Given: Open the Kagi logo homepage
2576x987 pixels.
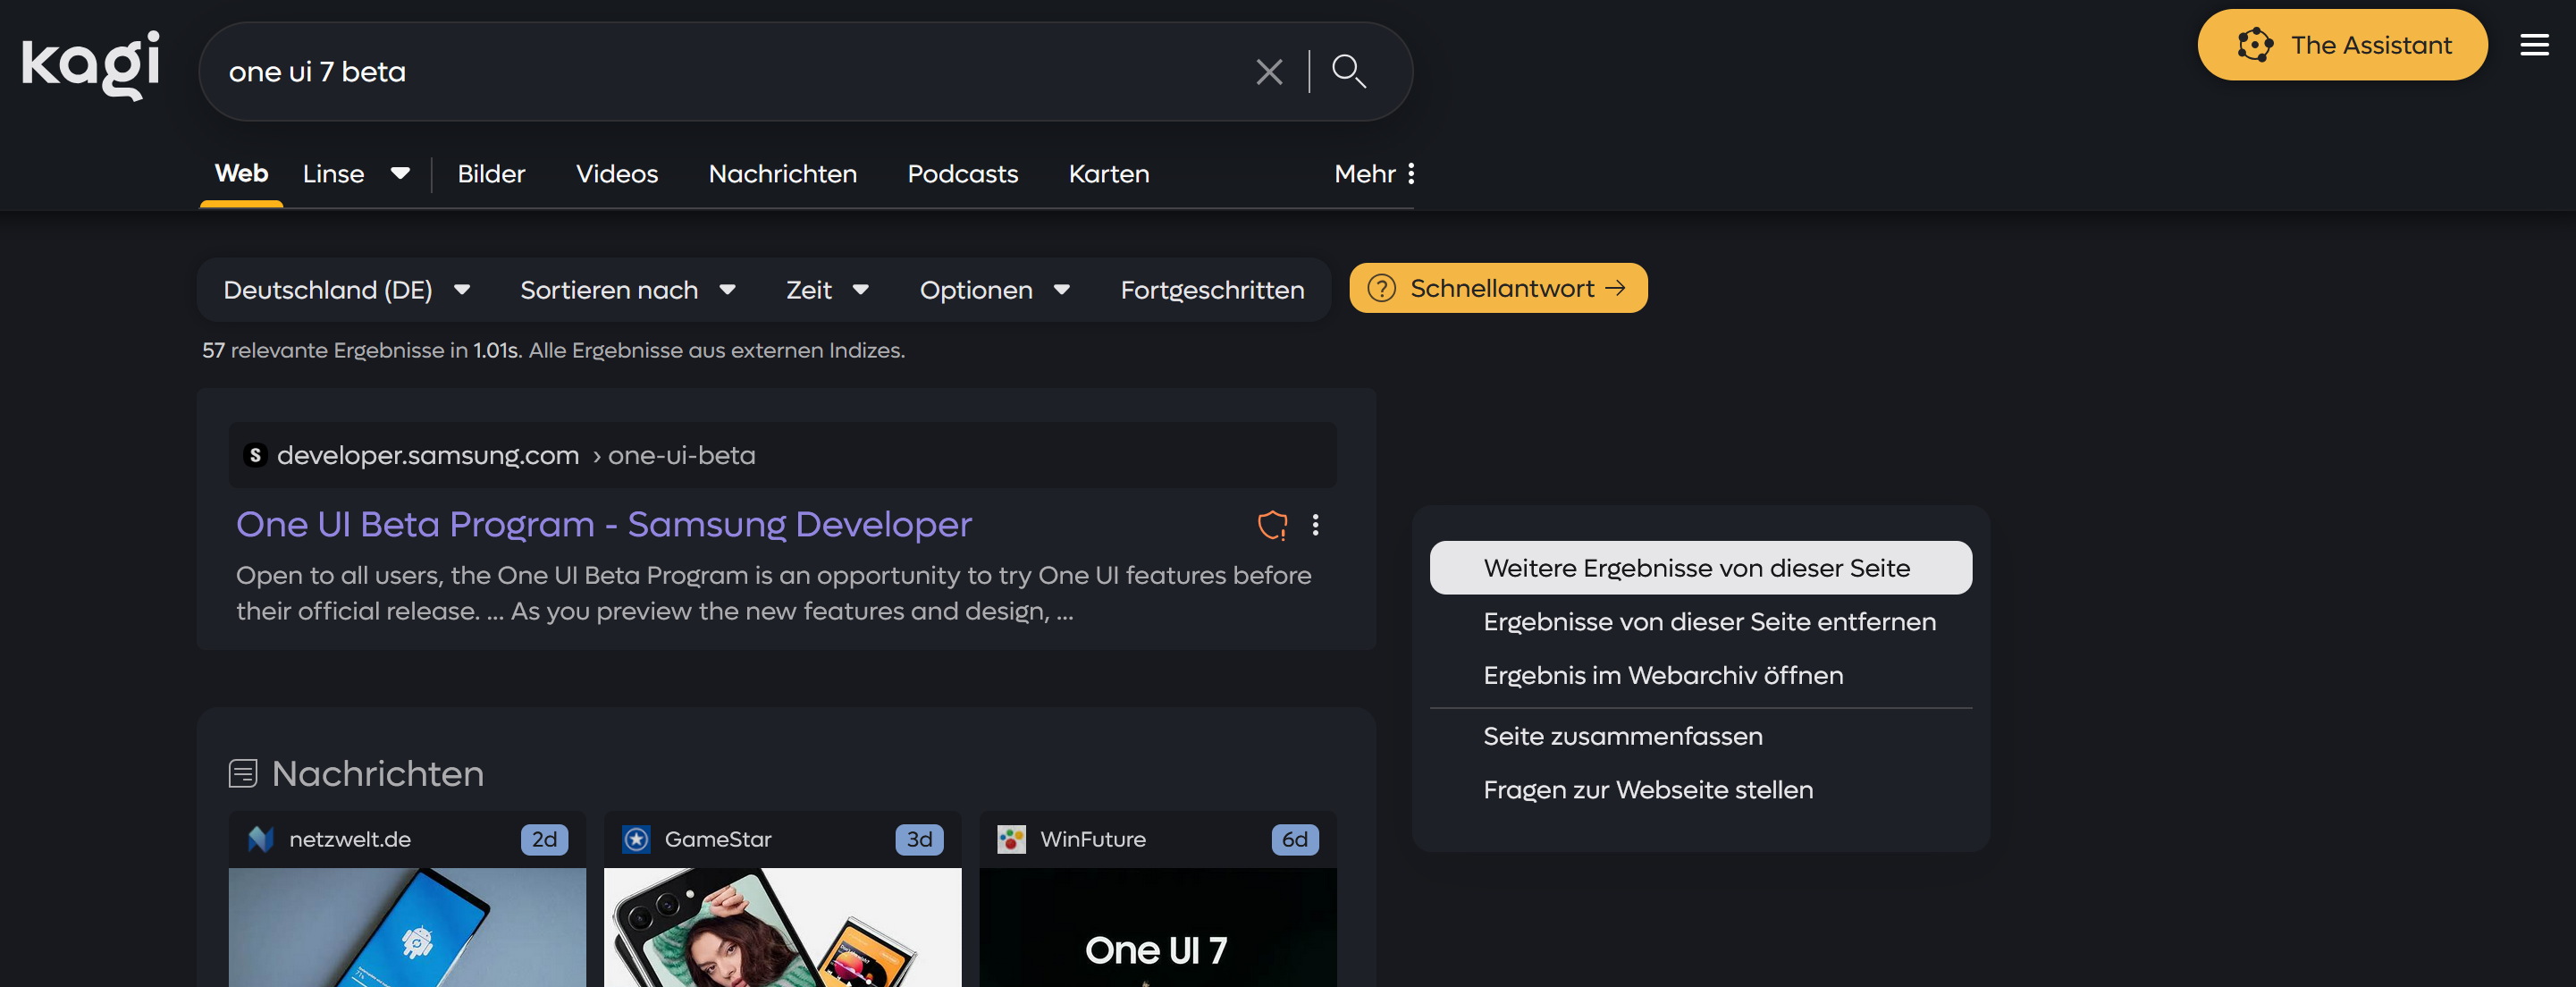Looking at the screenshot, I should tap(91, 65).
